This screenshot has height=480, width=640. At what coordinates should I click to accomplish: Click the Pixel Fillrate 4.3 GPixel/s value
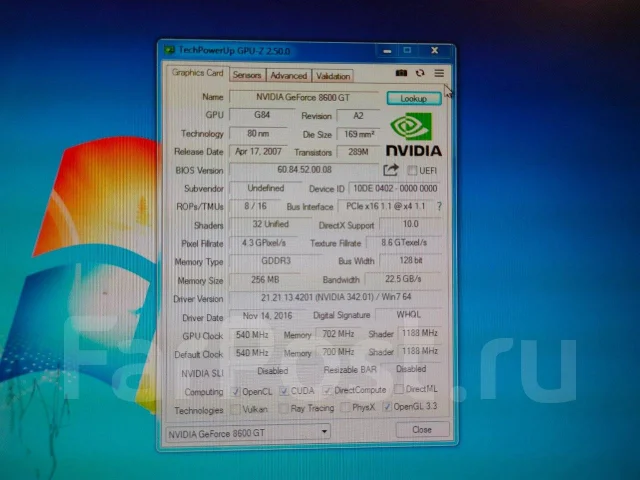pos(264,243)
